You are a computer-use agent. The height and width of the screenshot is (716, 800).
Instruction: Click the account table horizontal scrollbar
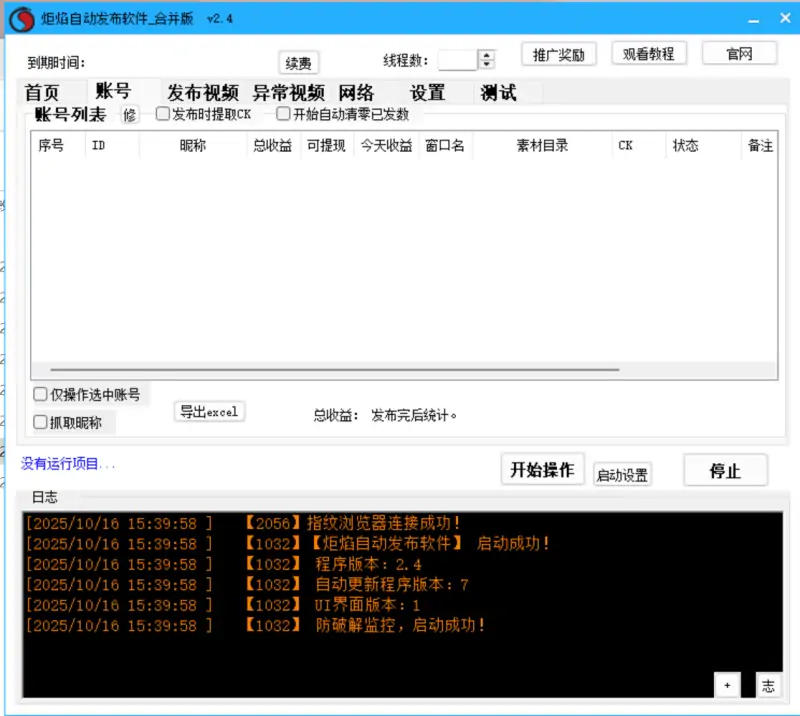coord(334,369)
